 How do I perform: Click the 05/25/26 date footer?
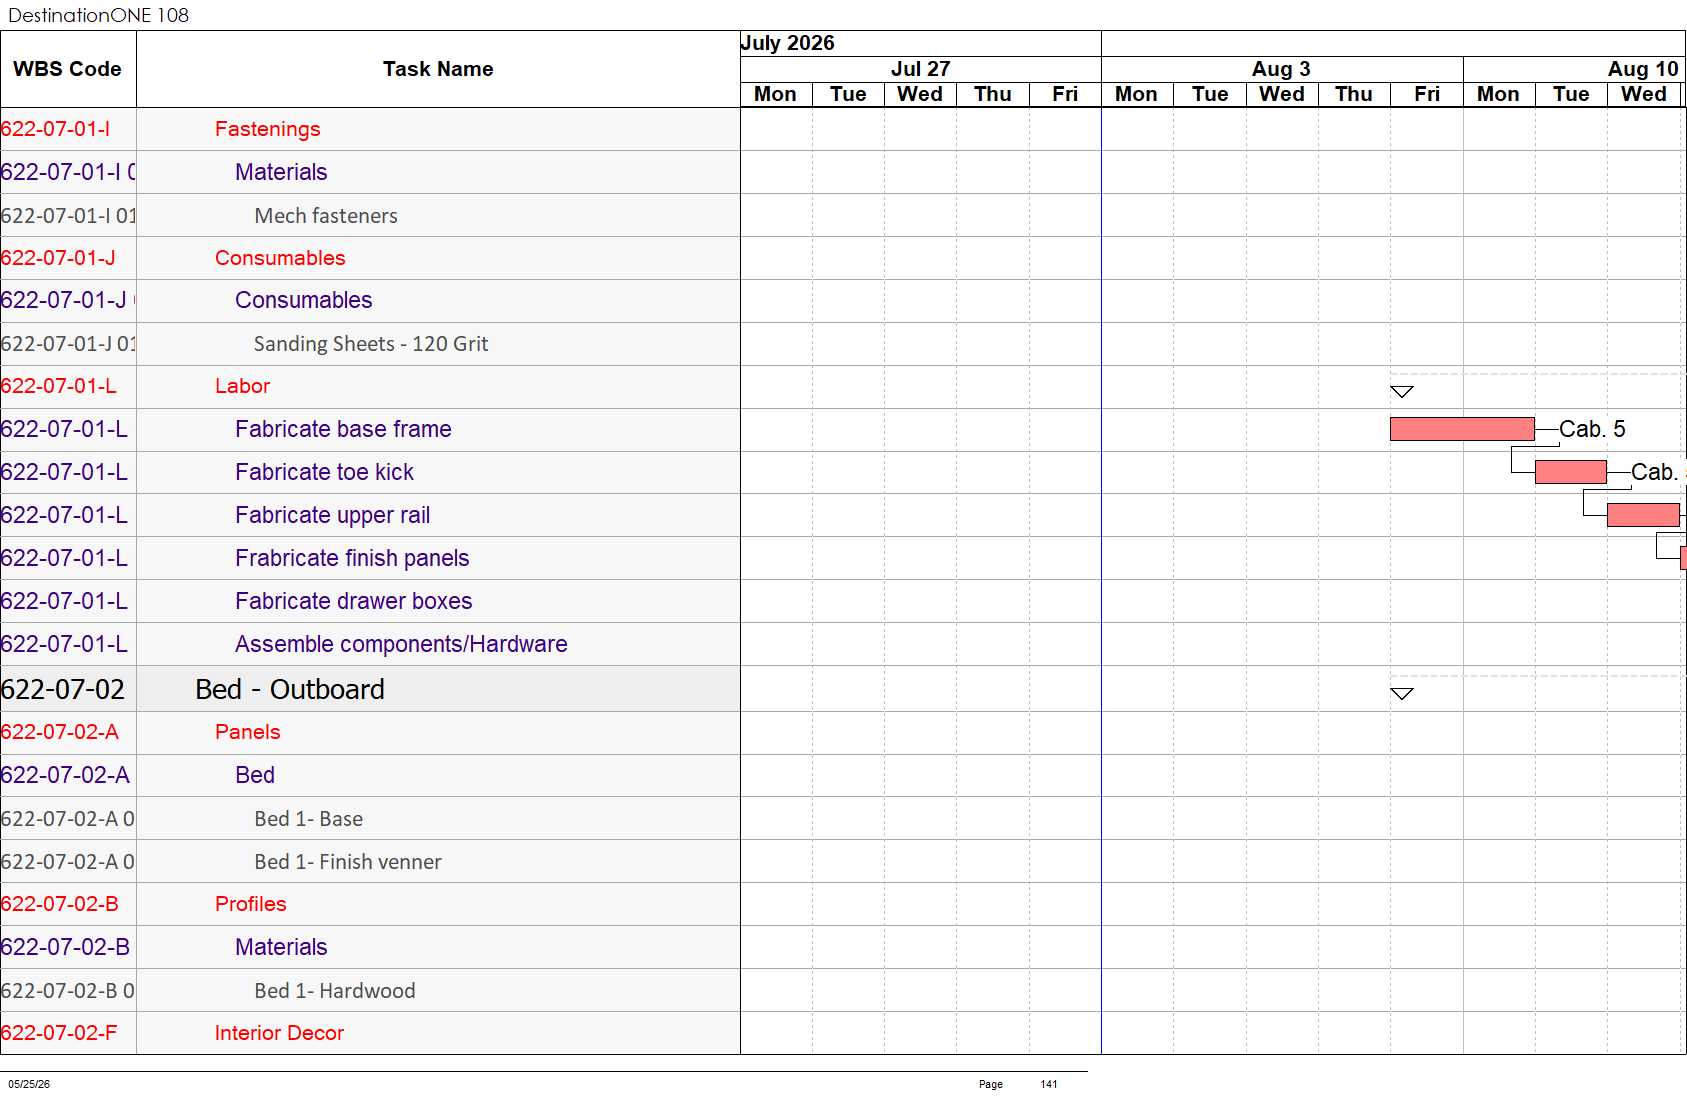[29, 1084]
